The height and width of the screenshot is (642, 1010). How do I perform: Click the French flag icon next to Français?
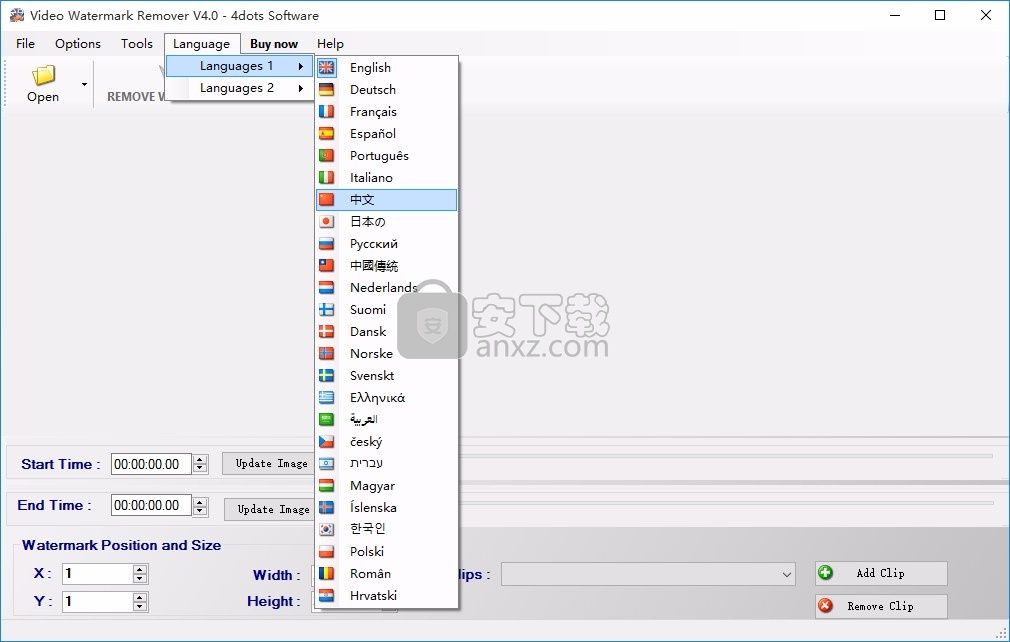pos(327,111)
